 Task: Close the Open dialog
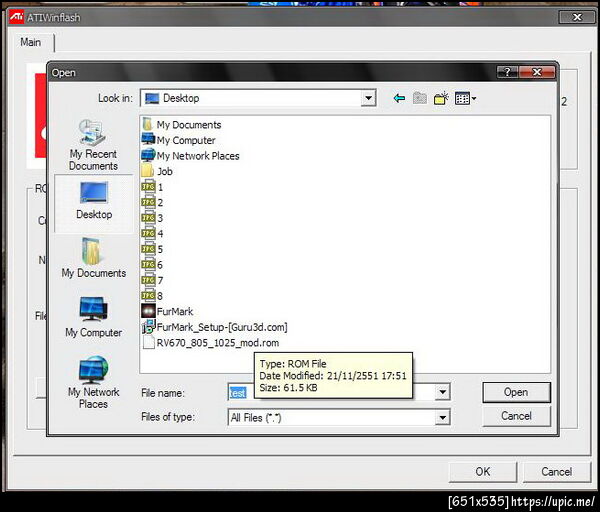pos(537,72)
